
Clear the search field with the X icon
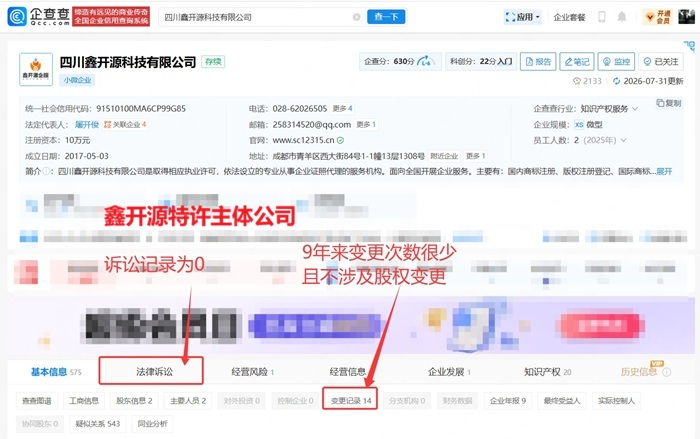tap(356, 17)
